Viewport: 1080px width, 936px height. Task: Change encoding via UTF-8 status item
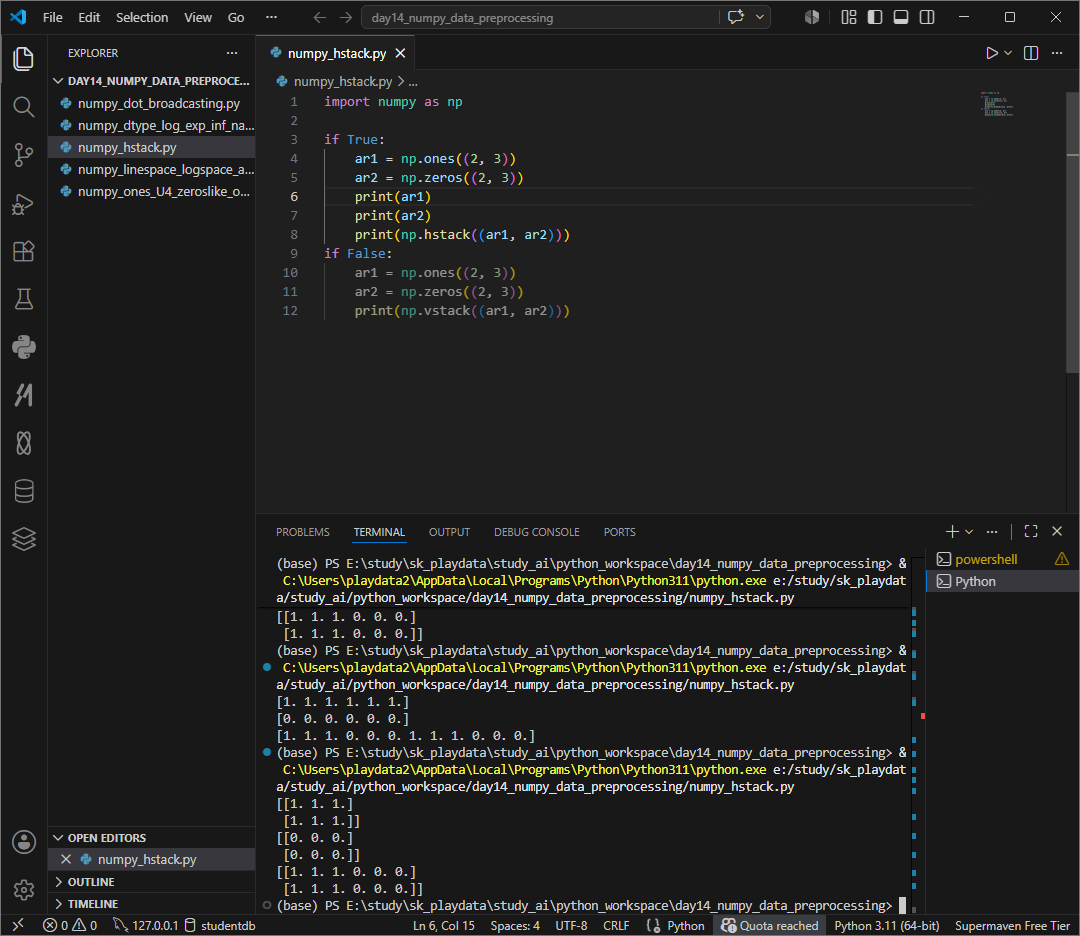click(571, 925)
